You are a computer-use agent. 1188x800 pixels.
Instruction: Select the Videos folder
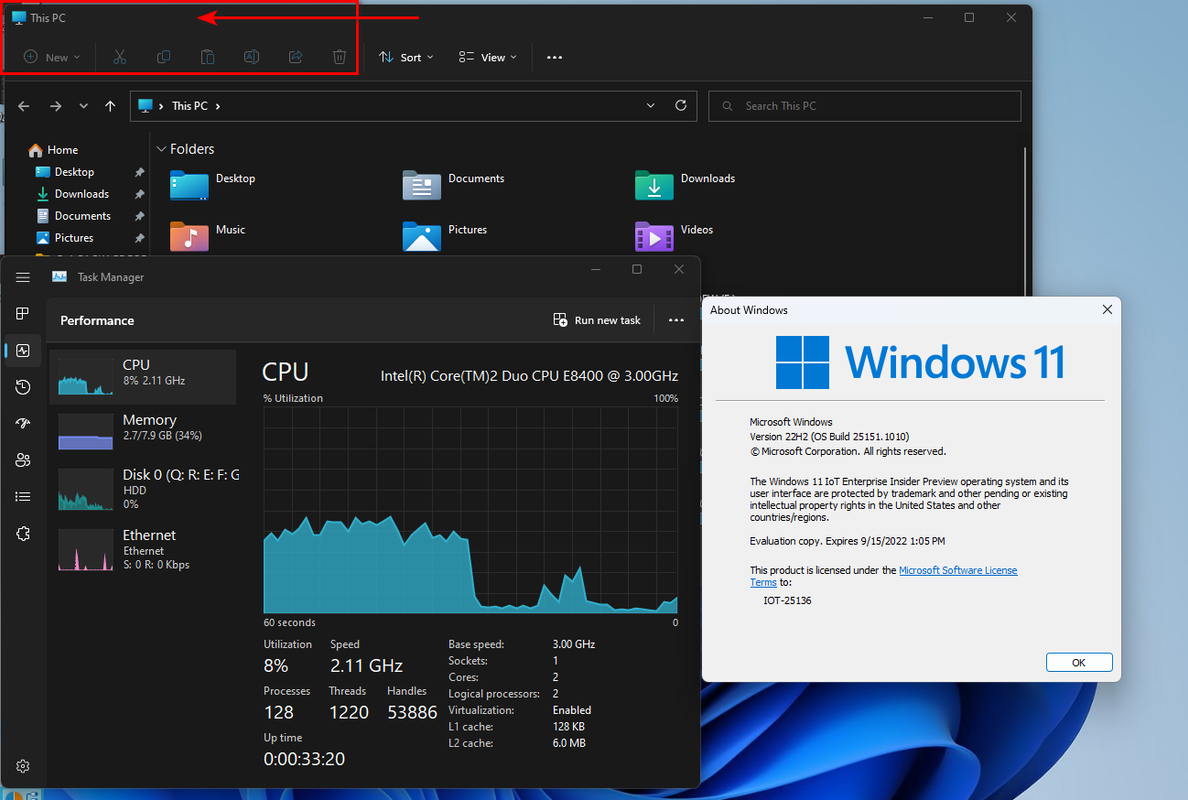pos(674,236)
